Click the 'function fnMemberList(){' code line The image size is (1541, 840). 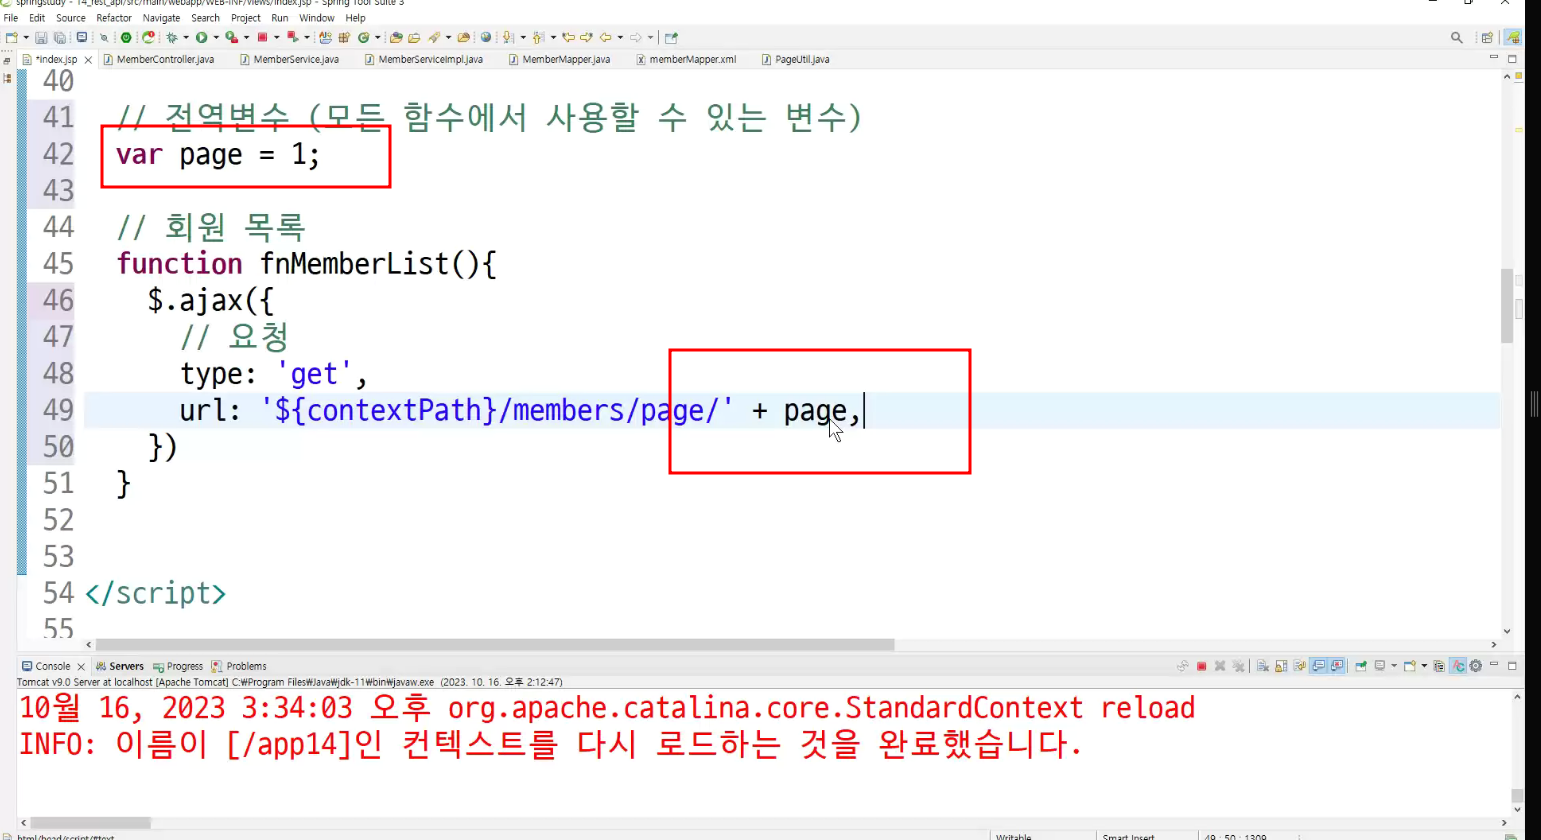(x=306, y=264)
